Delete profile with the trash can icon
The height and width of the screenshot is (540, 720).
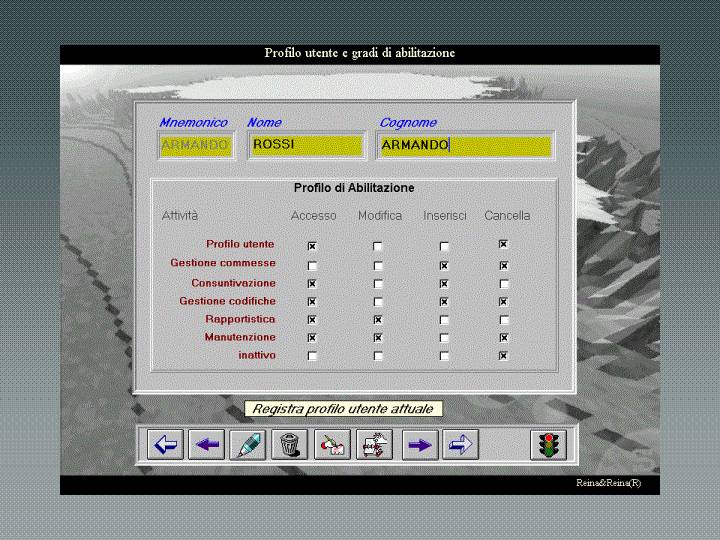coord(289,444)
